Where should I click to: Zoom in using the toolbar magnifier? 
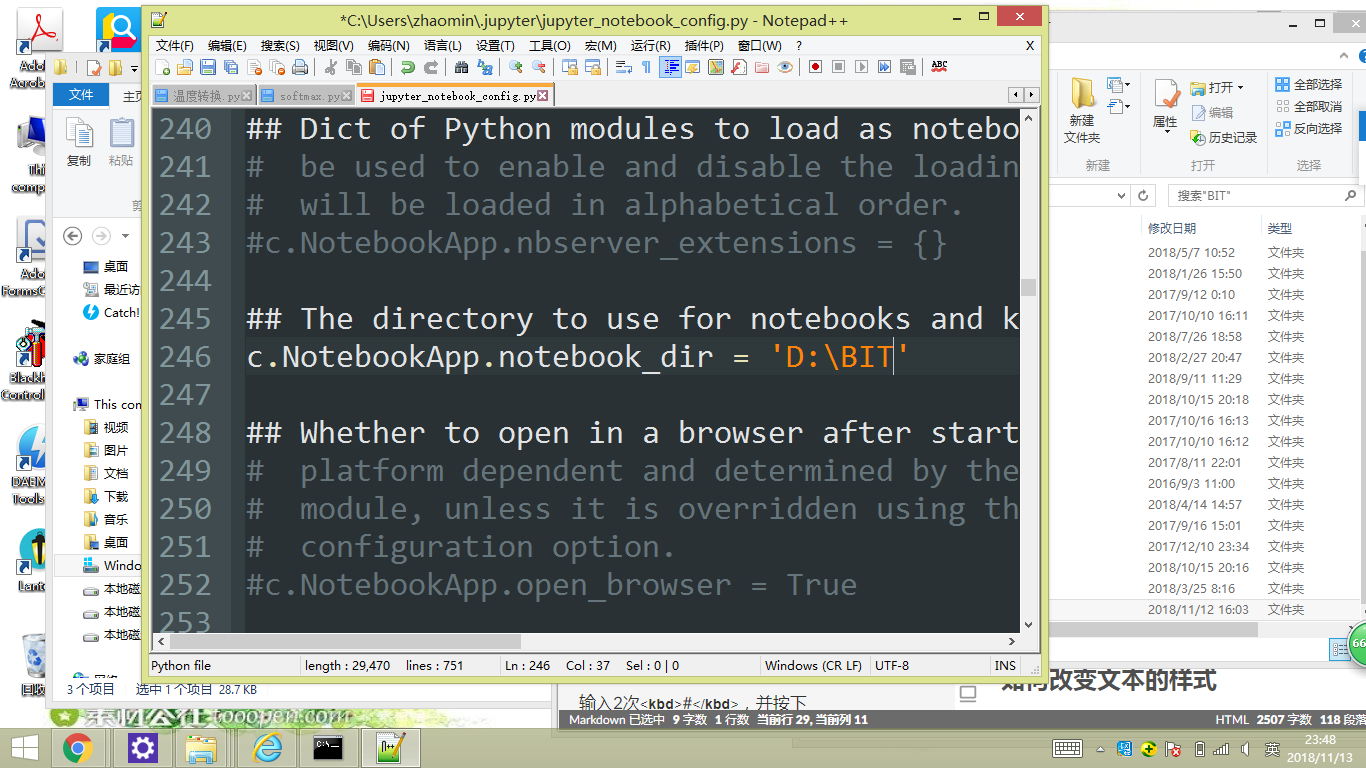[x=516, y=67]
